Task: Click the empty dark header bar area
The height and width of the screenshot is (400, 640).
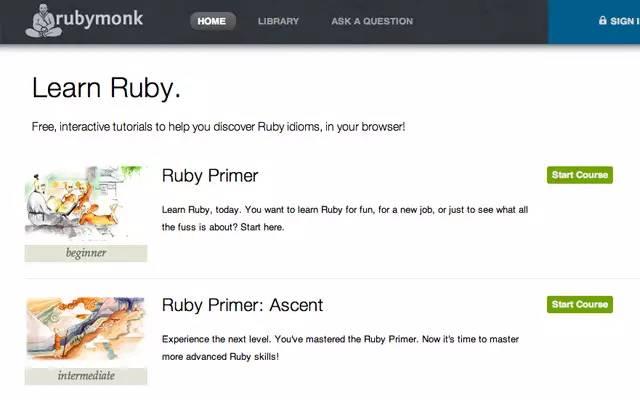Action: pos(480,21)
